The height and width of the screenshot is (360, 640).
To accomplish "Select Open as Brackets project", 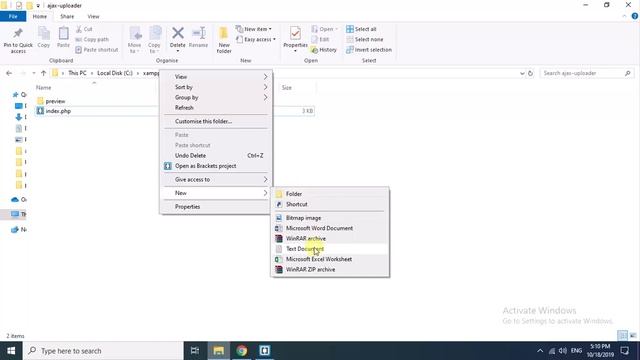I will (x=216, y=166).
